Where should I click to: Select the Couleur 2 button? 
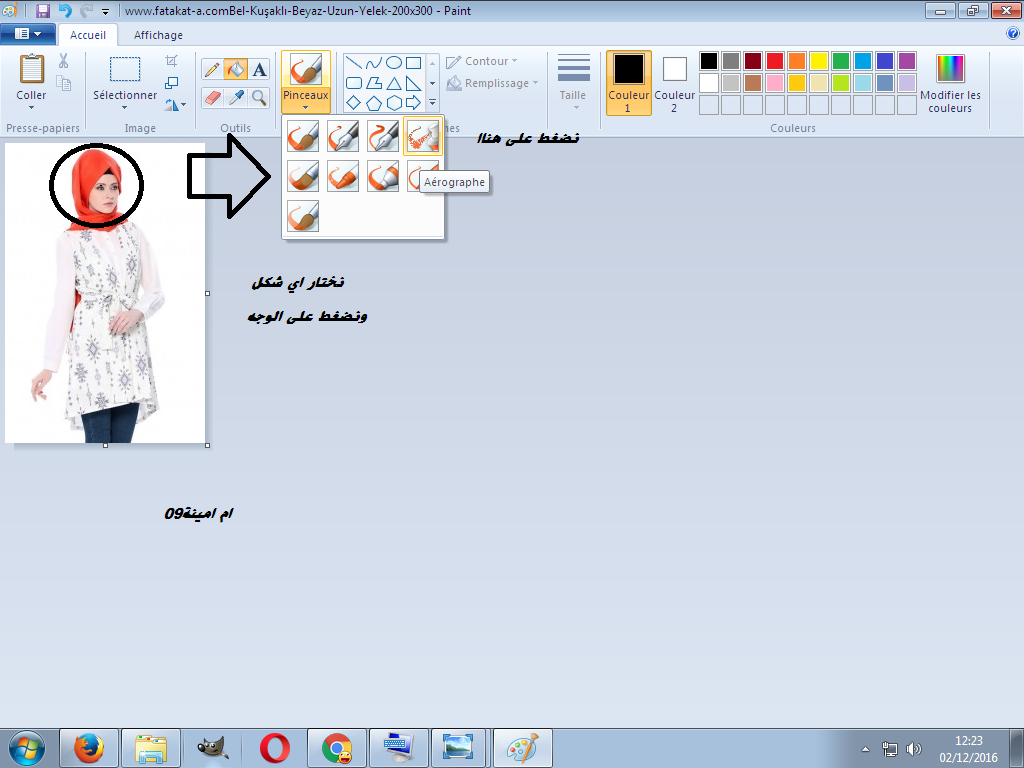675,84
